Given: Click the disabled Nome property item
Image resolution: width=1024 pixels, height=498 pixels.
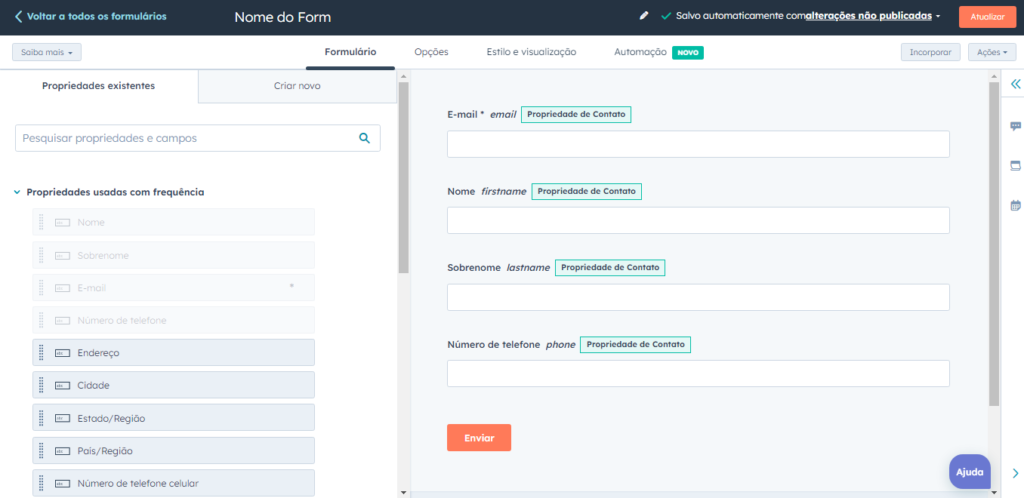Looking at the screenshot, I should [x=174, y=222].
